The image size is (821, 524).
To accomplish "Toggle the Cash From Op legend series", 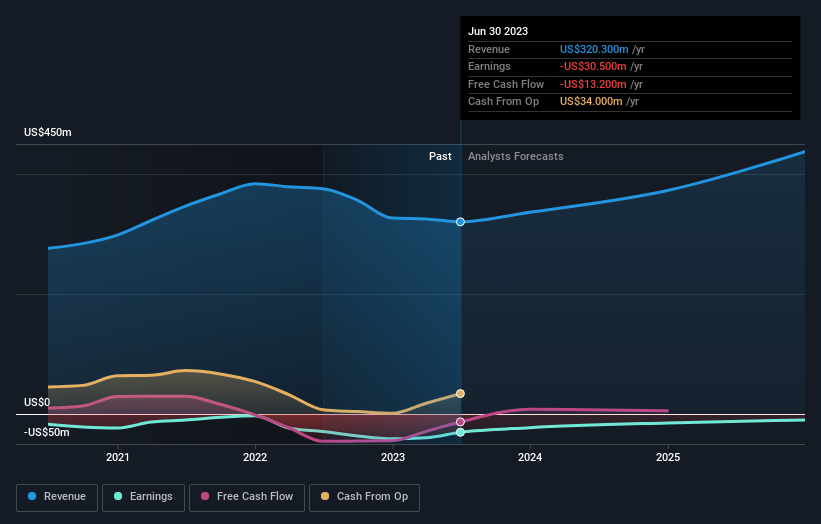I will 364,497.
